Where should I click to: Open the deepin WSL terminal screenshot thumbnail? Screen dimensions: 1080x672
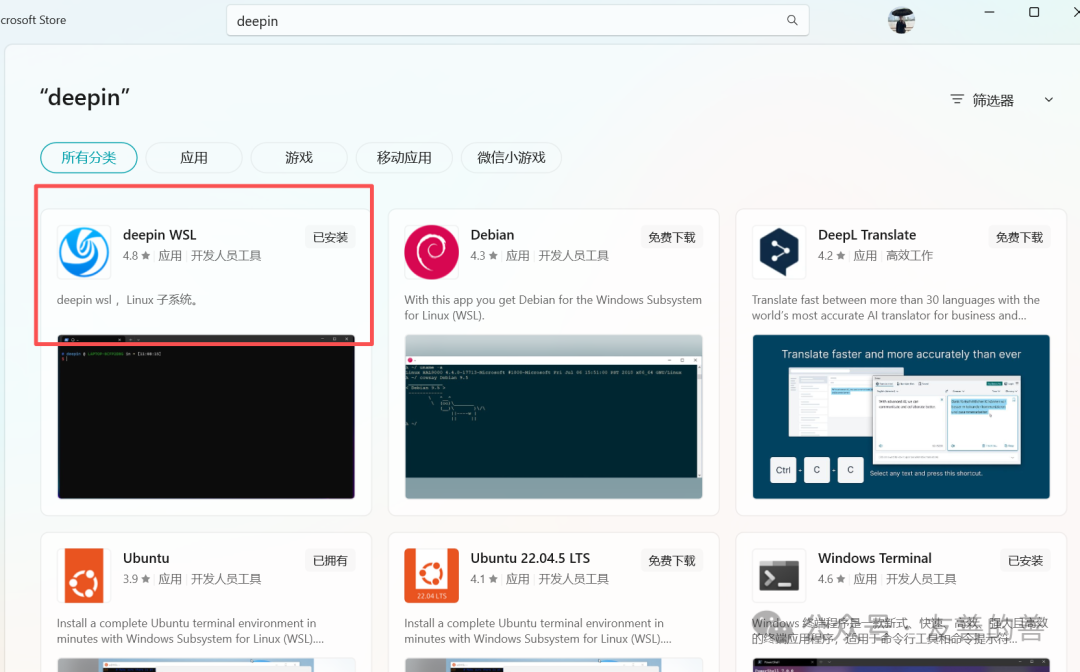(x=206, y=417)
